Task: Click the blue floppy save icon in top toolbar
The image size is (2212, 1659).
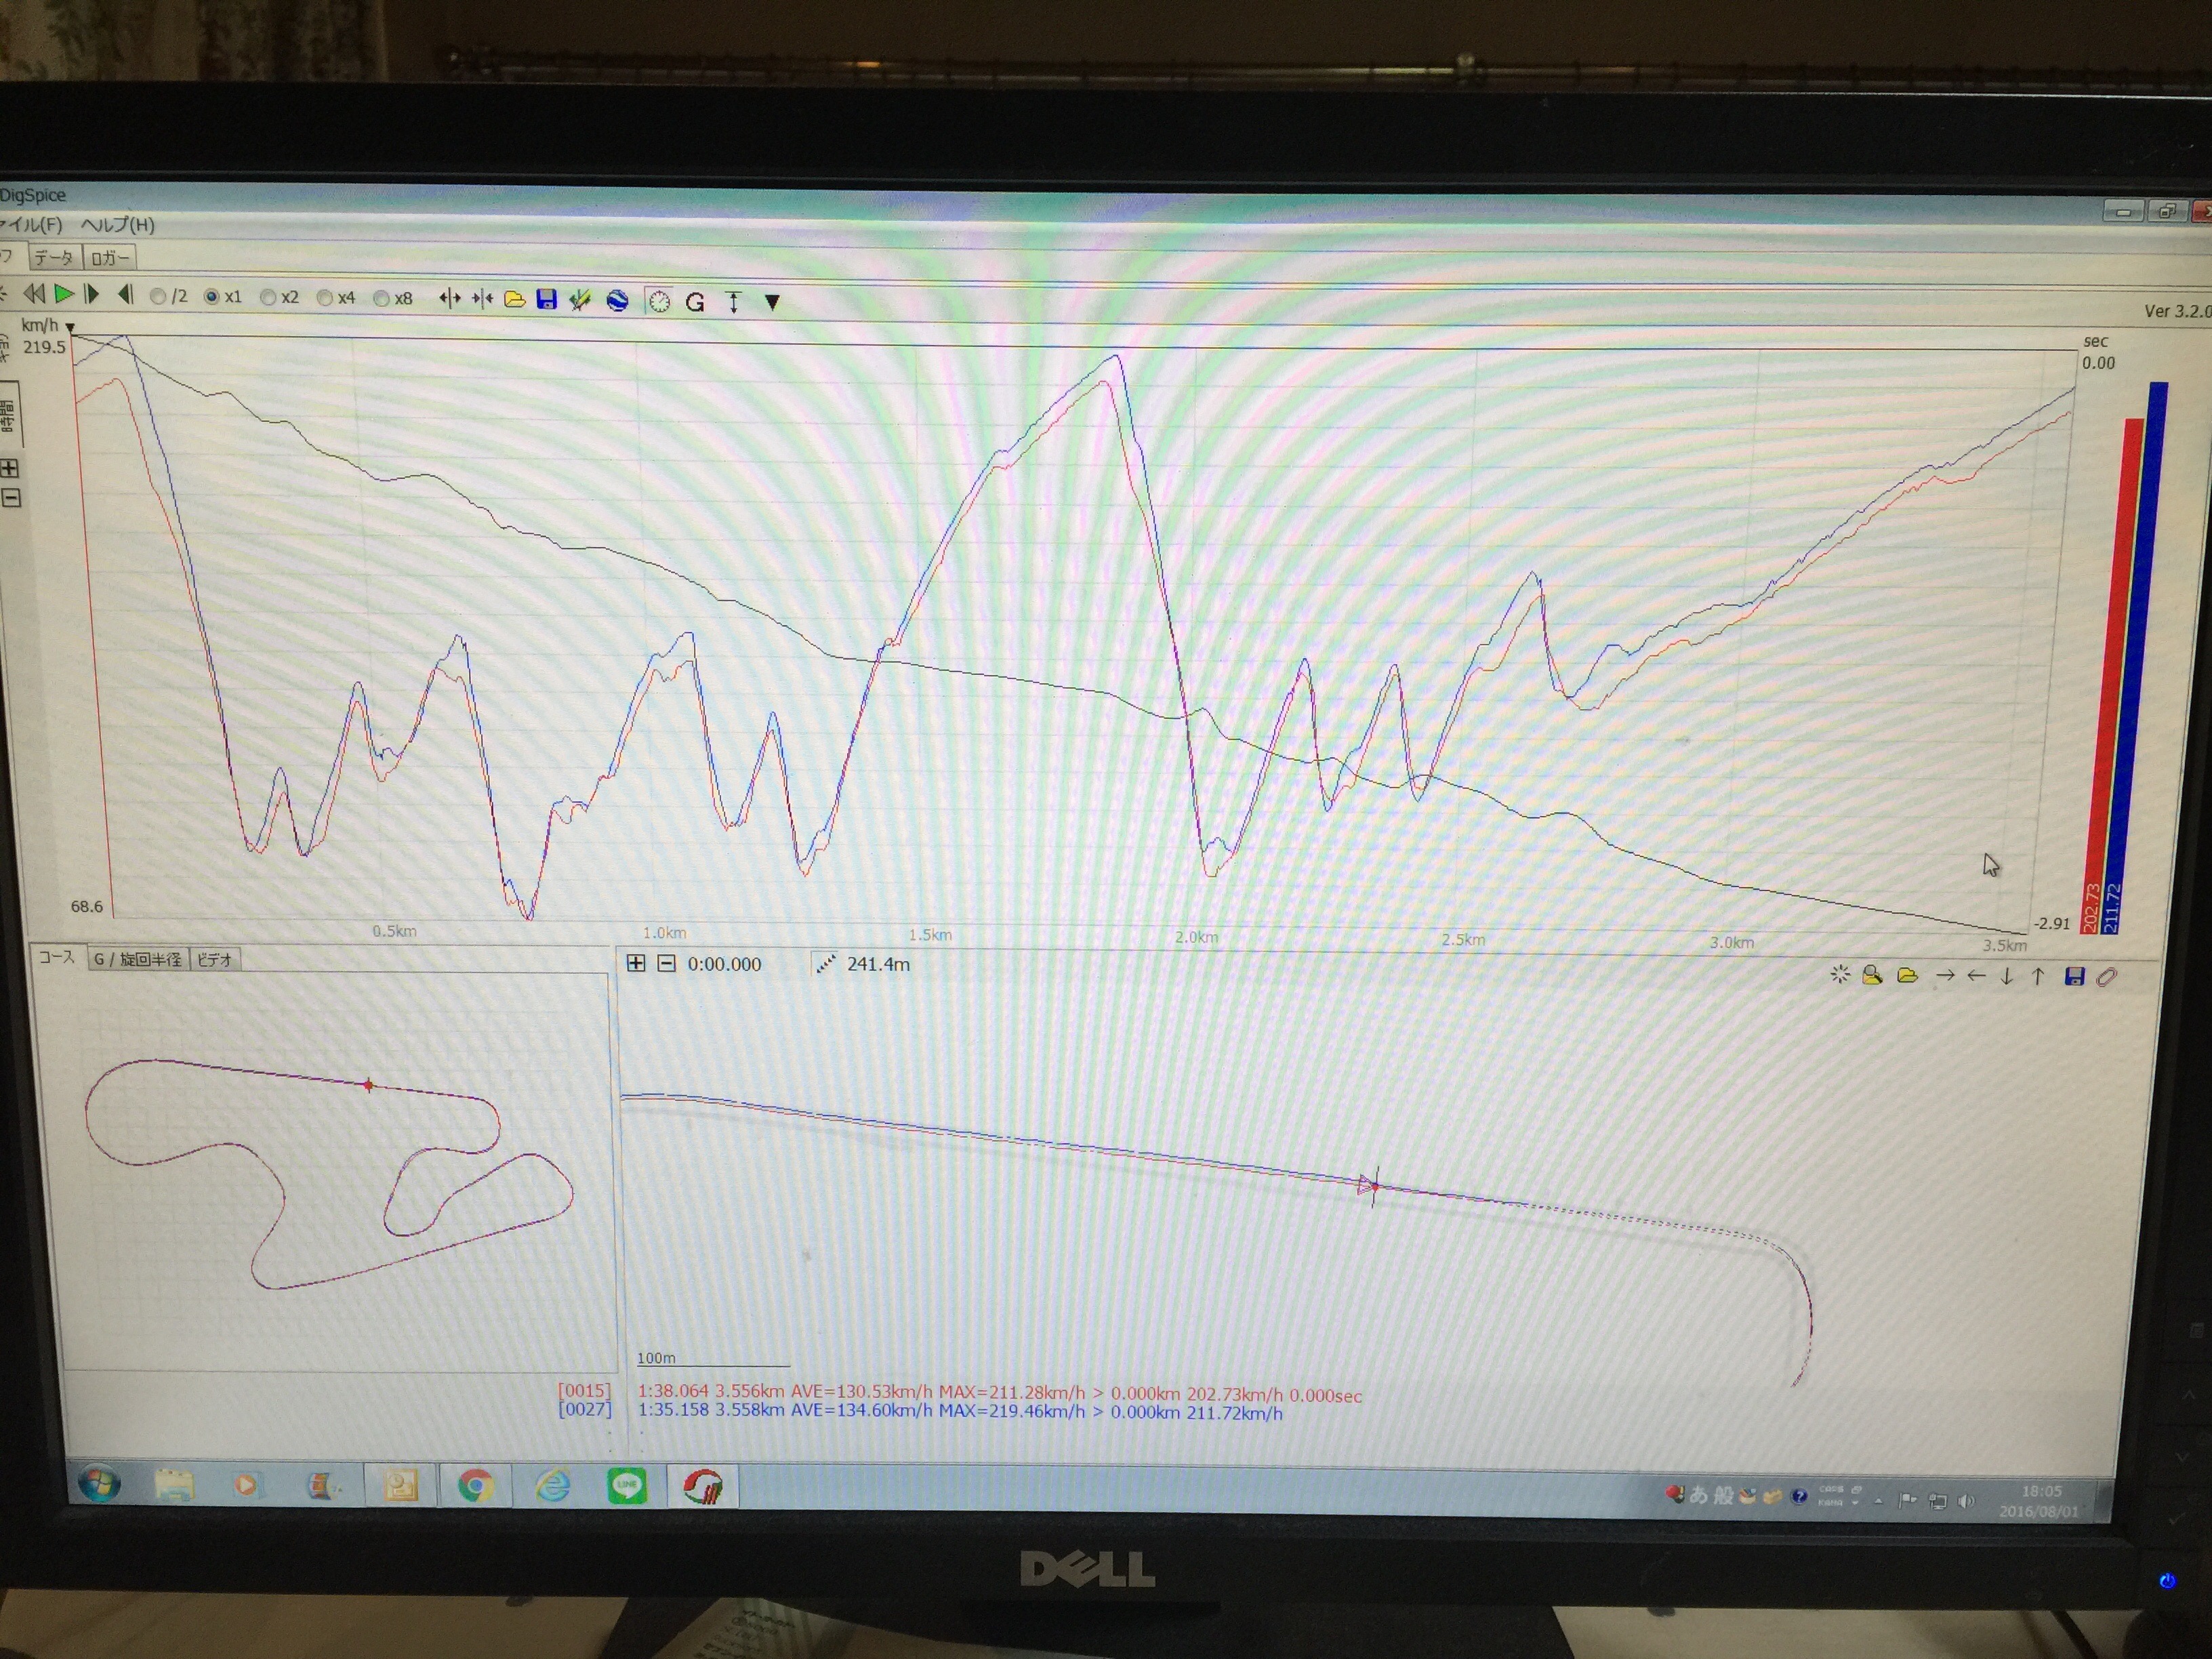Action: click(x=546, y=299)
